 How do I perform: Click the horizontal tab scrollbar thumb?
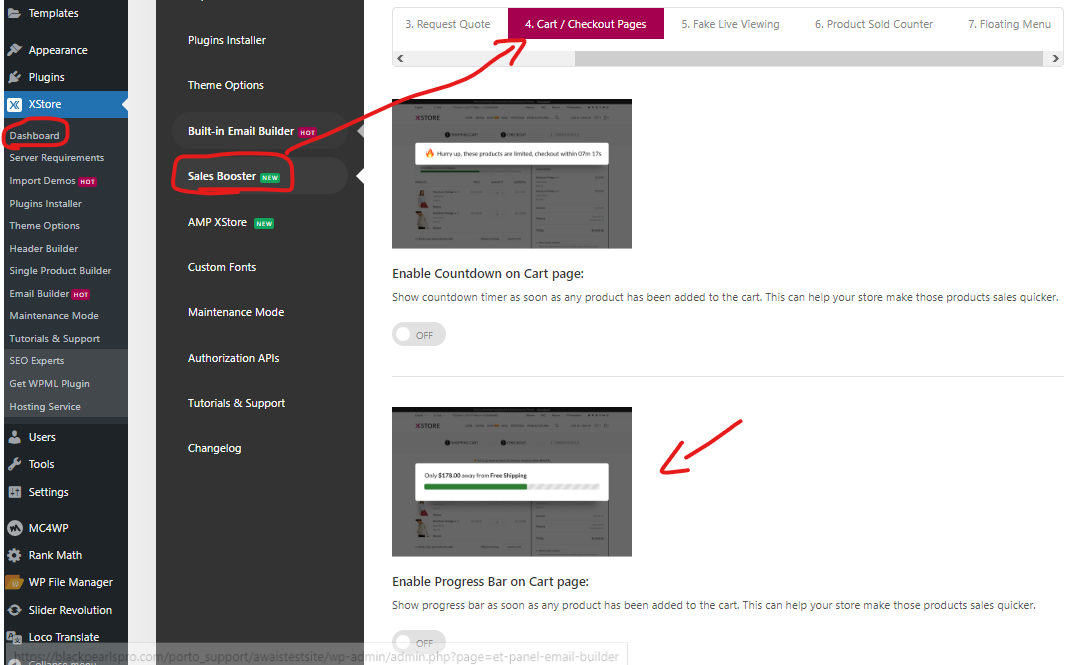click(x=808, y=59)
